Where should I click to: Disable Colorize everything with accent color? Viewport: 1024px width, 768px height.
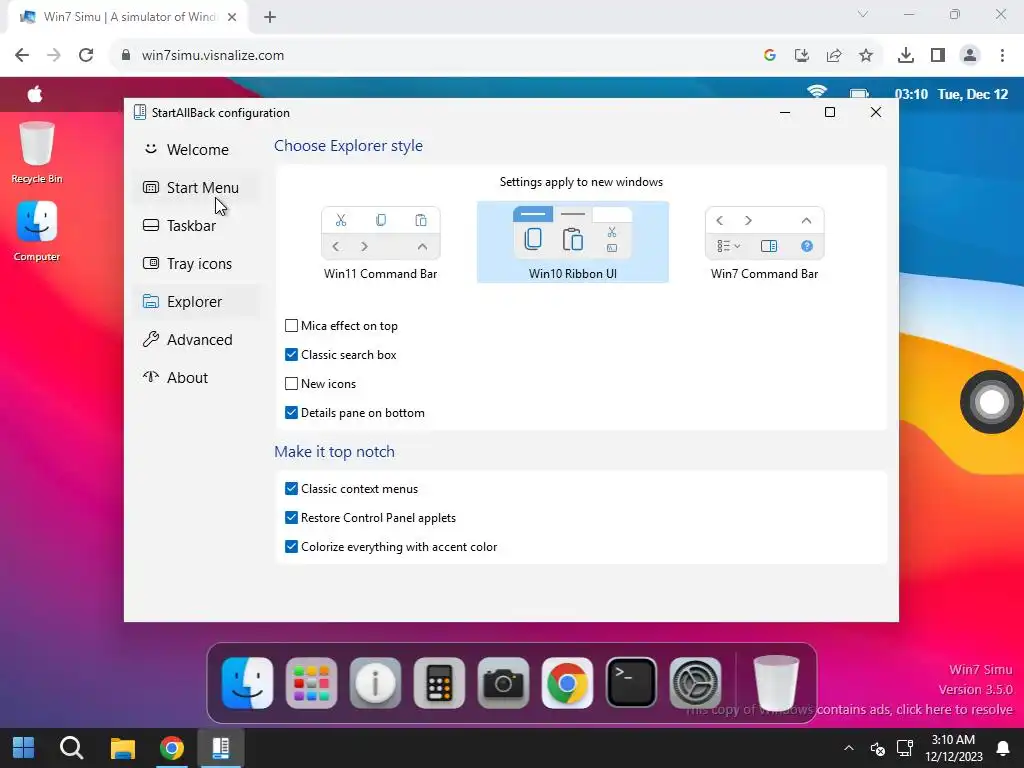[291, 547]
